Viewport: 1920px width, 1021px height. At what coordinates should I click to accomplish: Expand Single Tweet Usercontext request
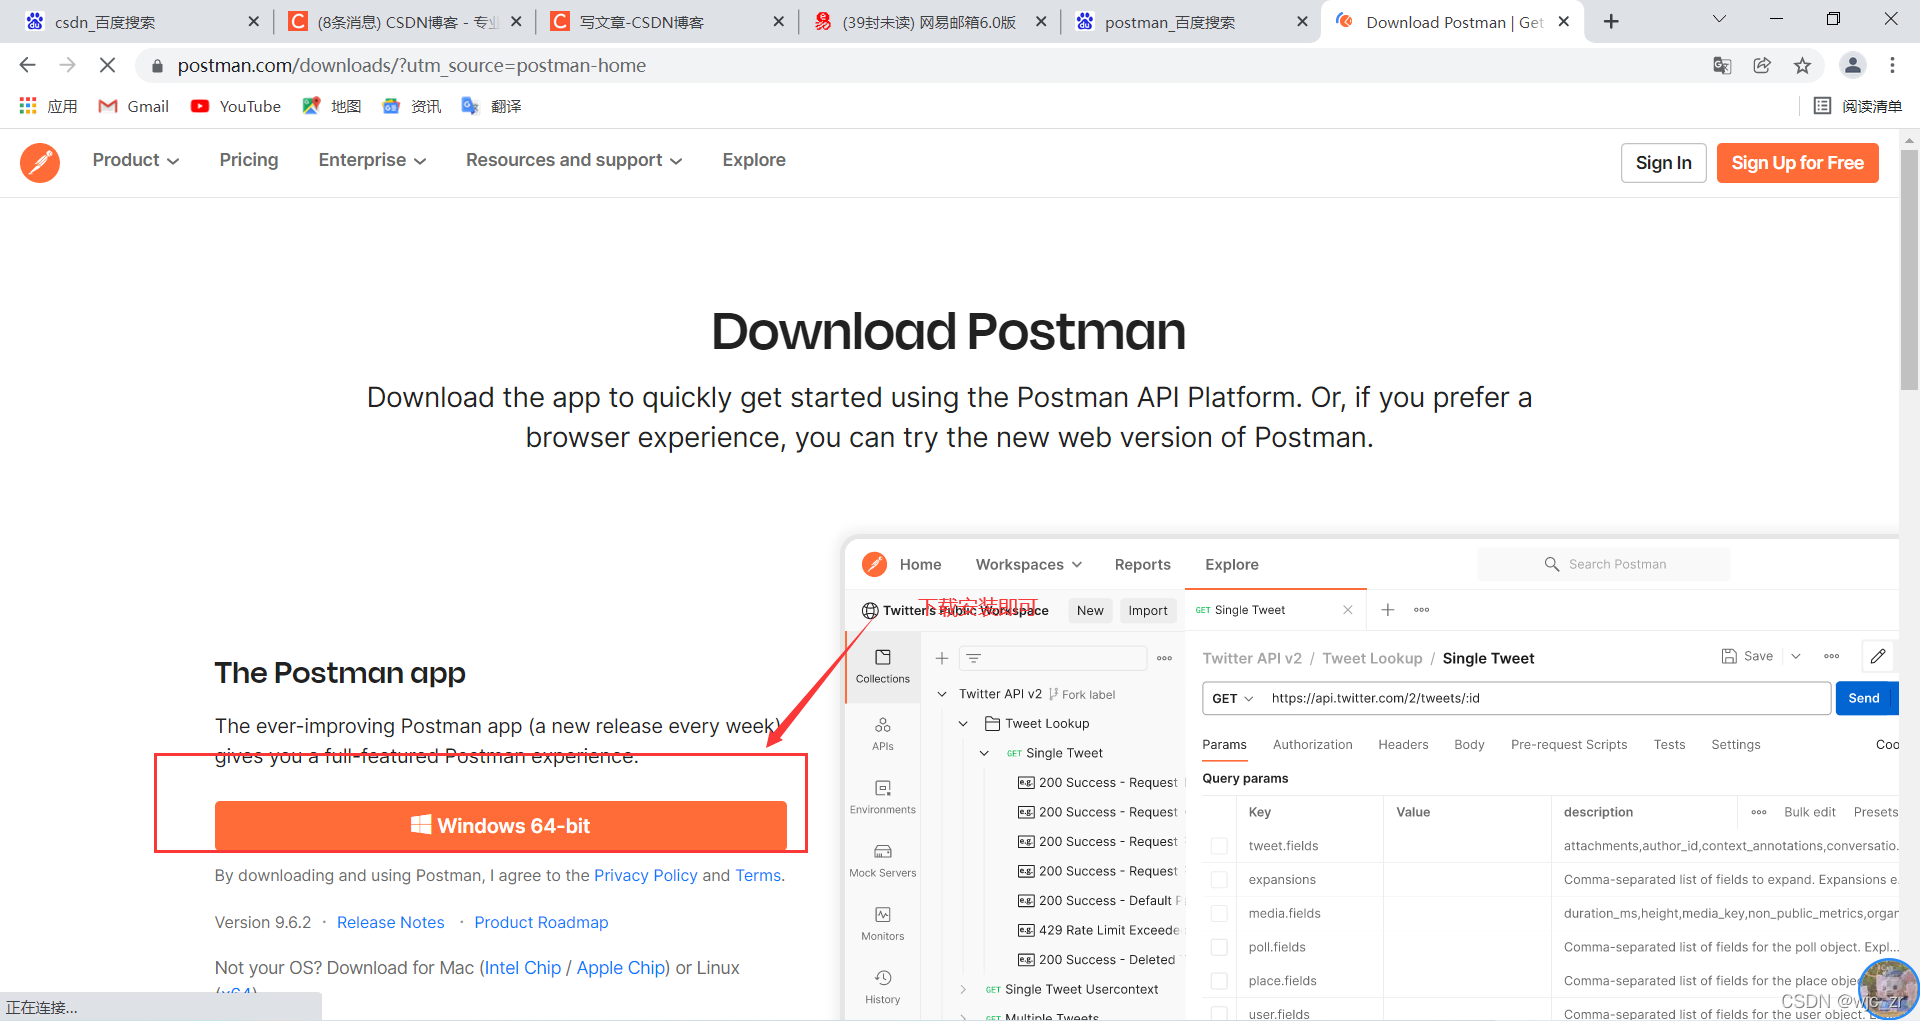click(x=963, y=989)
